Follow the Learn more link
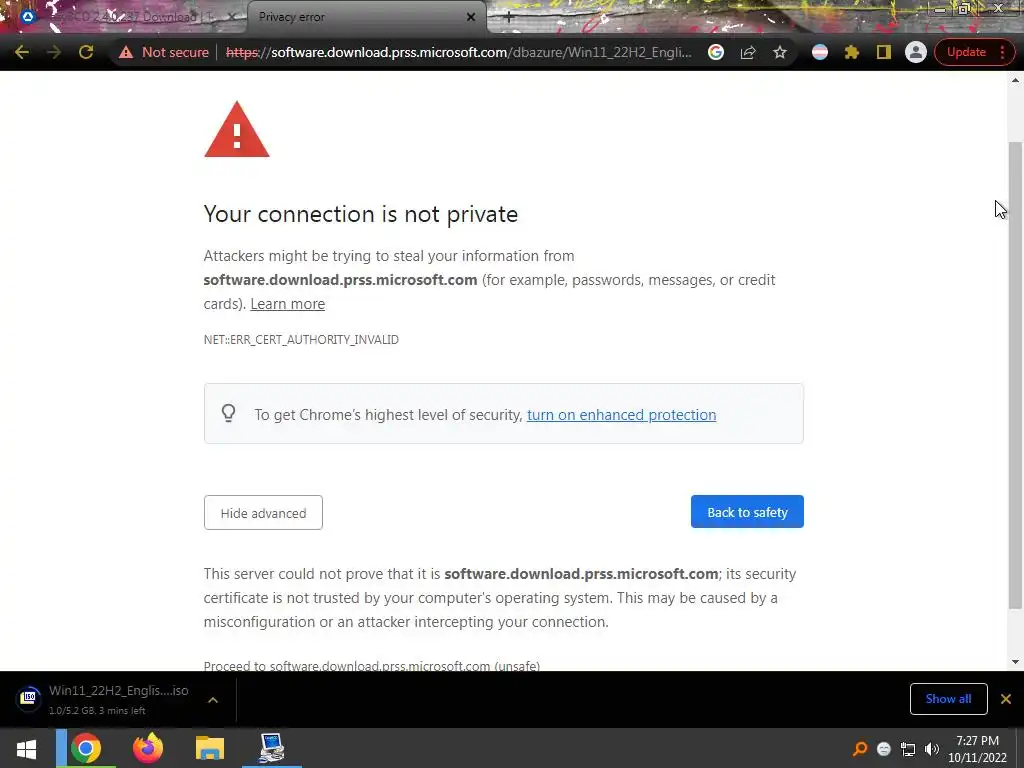The width and height of the screenshot is (1024, 768). click(287, 304)
